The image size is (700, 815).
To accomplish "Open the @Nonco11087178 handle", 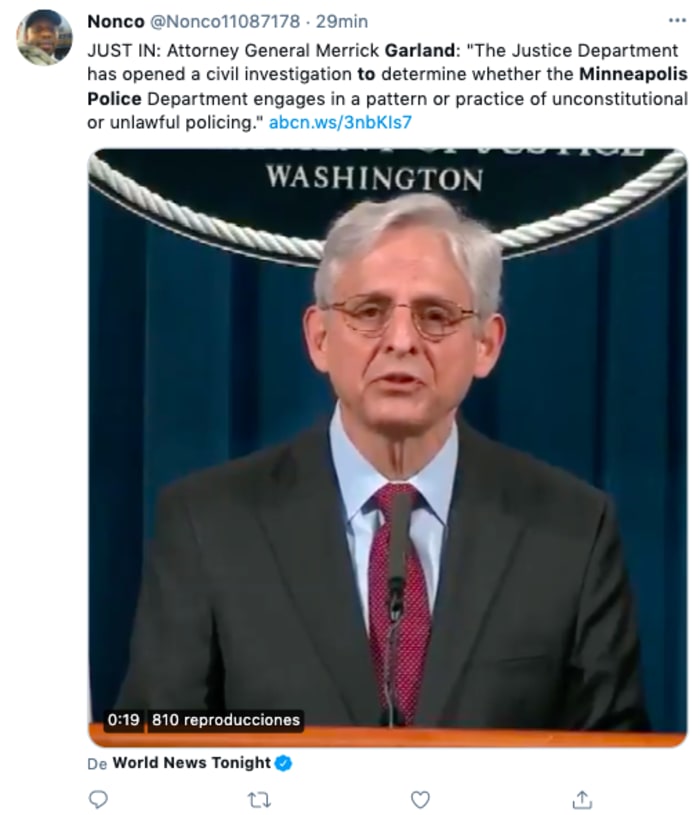I will tap(225, 21).
